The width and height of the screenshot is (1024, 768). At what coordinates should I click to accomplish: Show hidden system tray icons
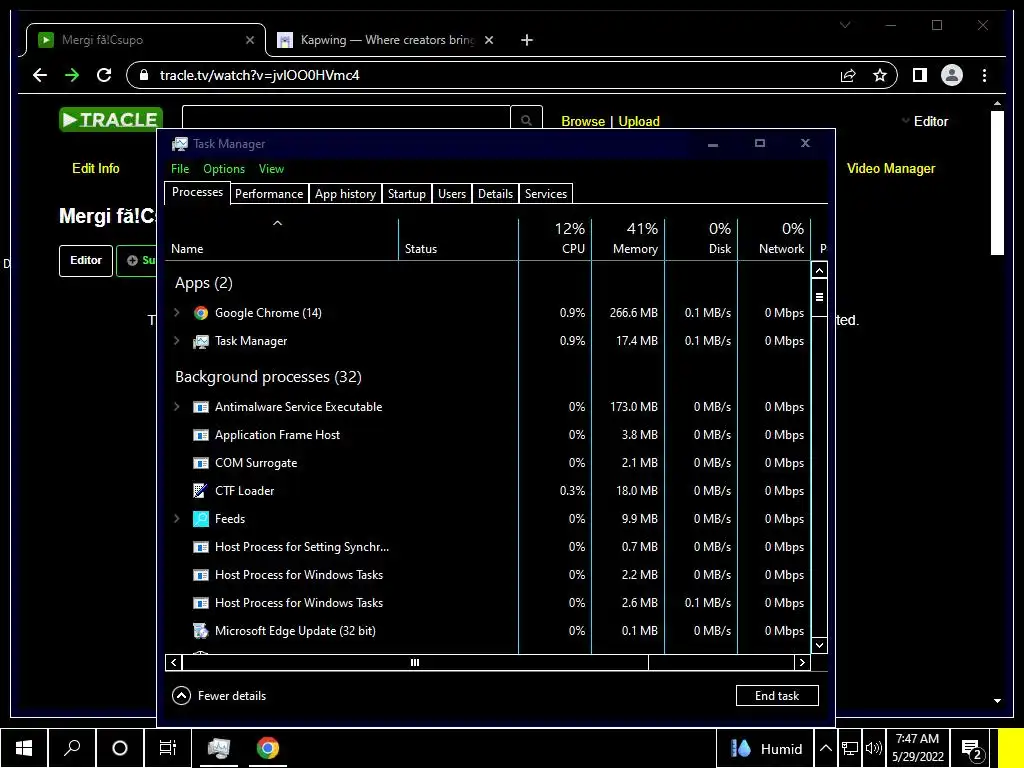[x=825, y=748]
